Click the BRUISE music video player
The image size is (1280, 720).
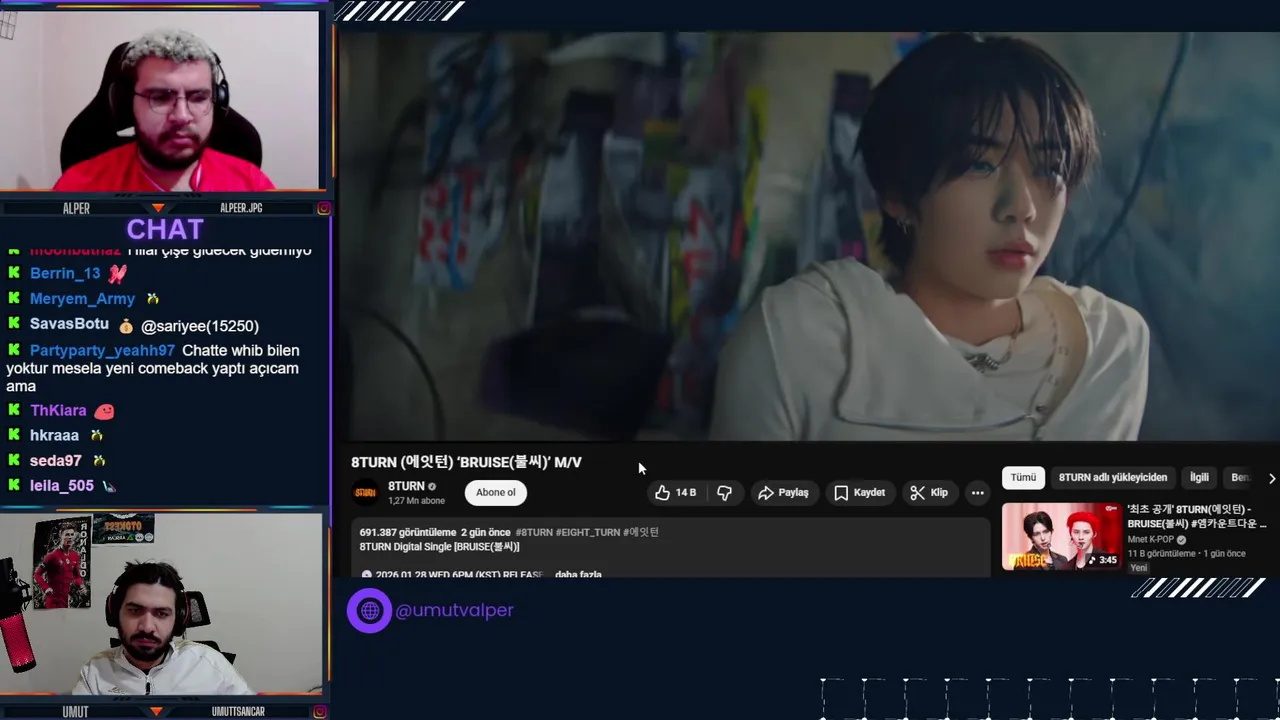[808, 236]
